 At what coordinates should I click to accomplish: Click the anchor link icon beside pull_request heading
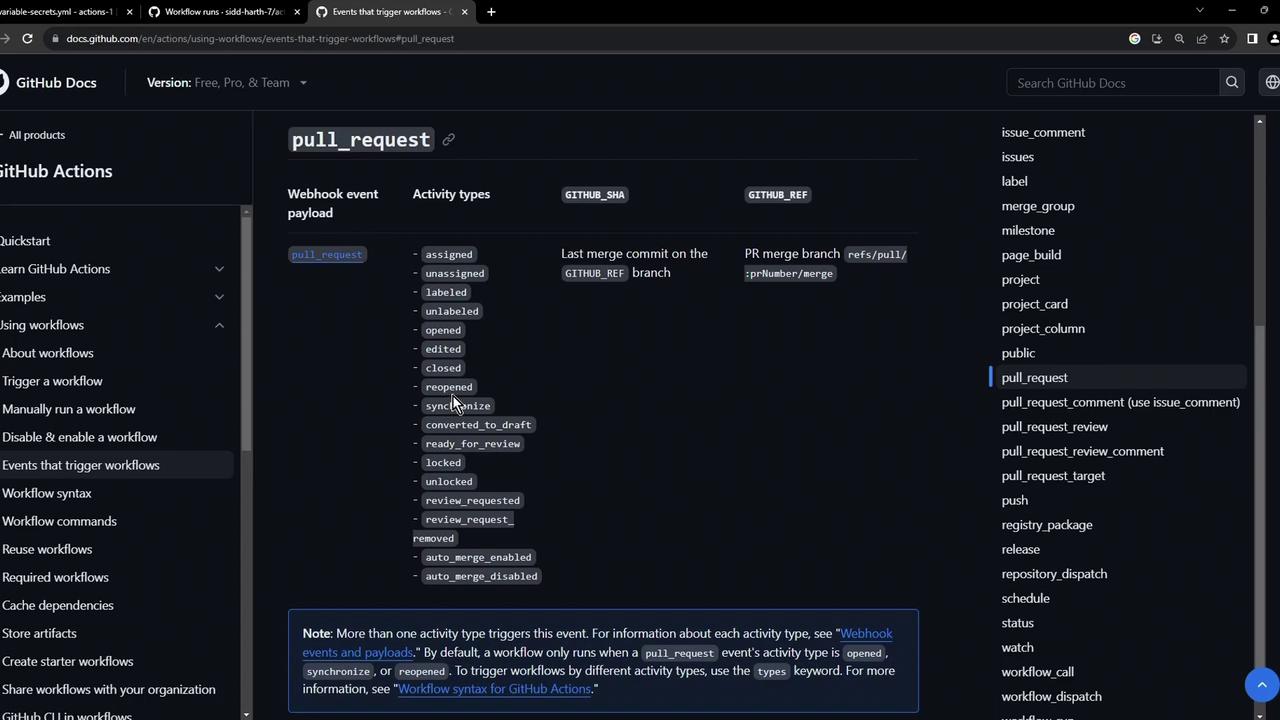pyautogui.click(x=448, y=140)
